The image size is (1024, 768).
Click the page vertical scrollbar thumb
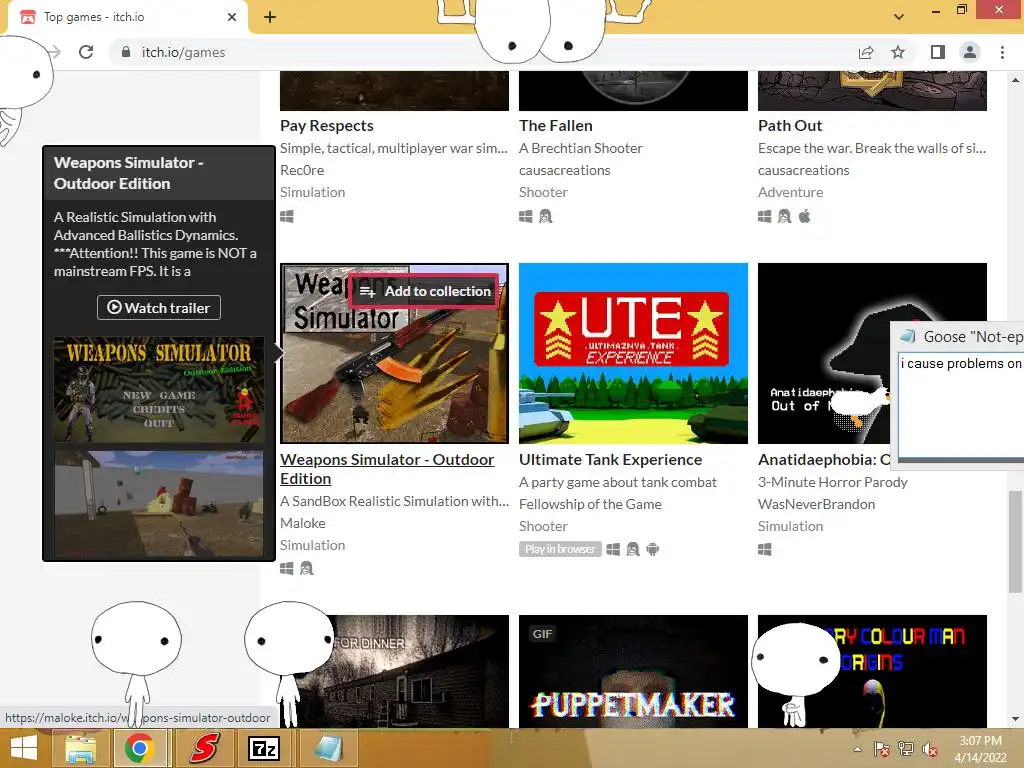(x=1015, y=542)
